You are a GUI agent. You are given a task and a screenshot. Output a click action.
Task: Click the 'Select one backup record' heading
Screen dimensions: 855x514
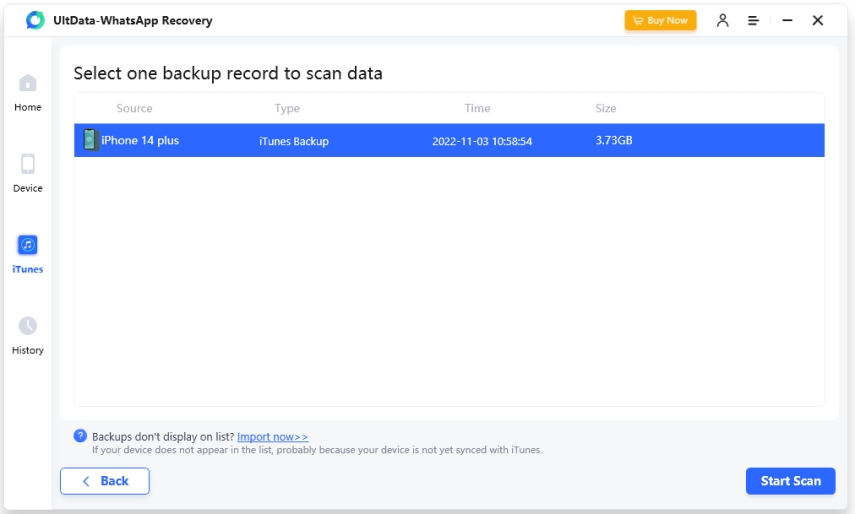point(228,73)
